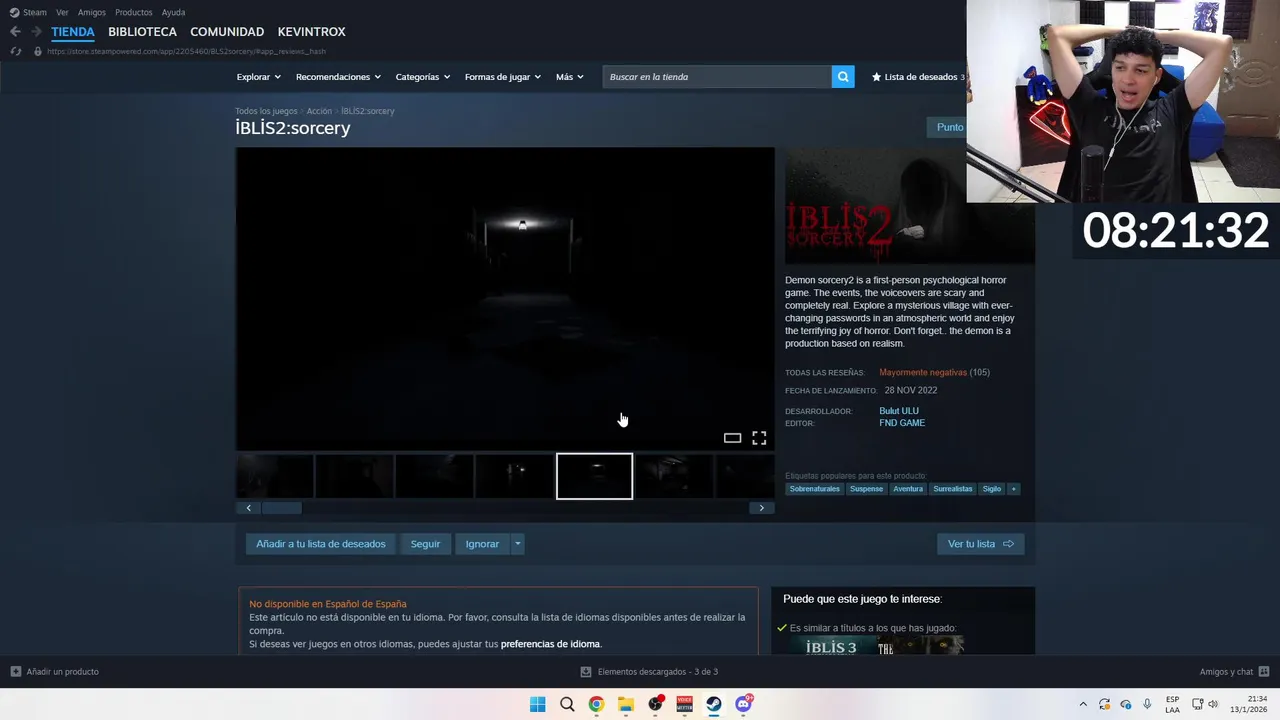
Task: Open the Amigos y chat icon
Action: 1264,672
